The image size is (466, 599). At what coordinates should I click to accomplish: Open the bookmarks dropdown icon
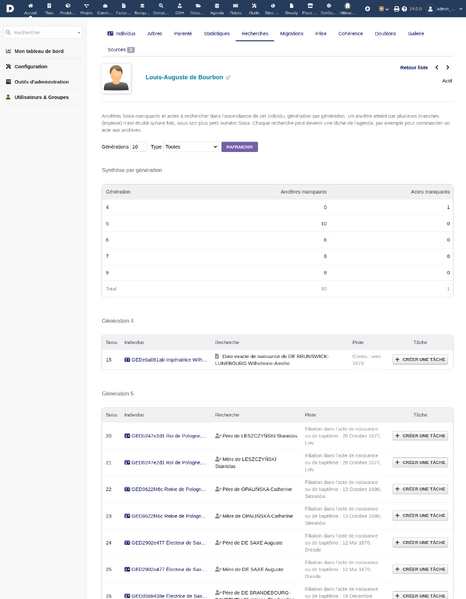pyautogui.click(x=383, y=8)
